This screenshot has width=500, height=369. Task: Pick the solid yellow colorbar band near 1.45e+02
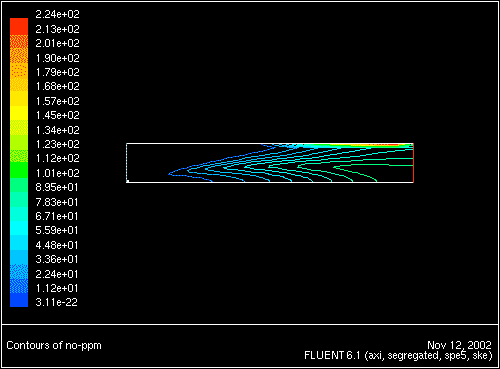(19, 113)
